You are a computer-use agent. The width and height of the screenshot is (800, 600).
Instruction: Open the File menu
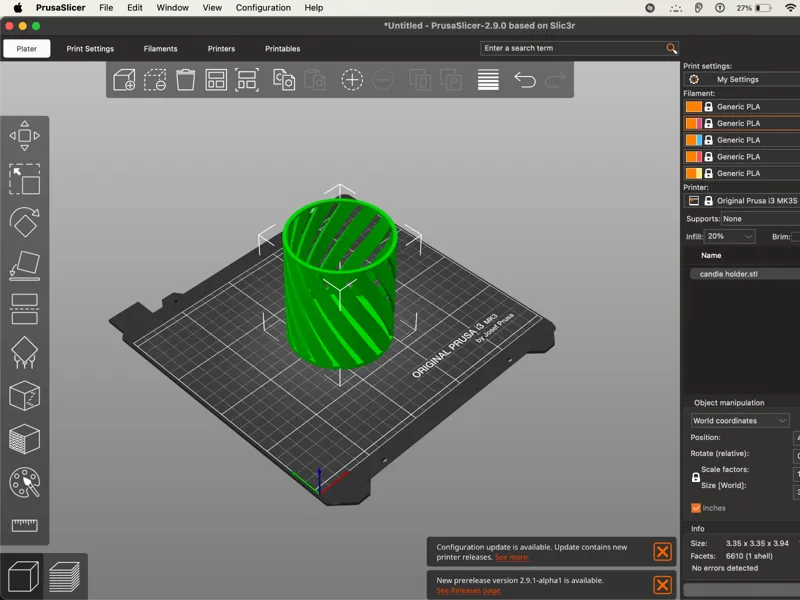[106, 8]
